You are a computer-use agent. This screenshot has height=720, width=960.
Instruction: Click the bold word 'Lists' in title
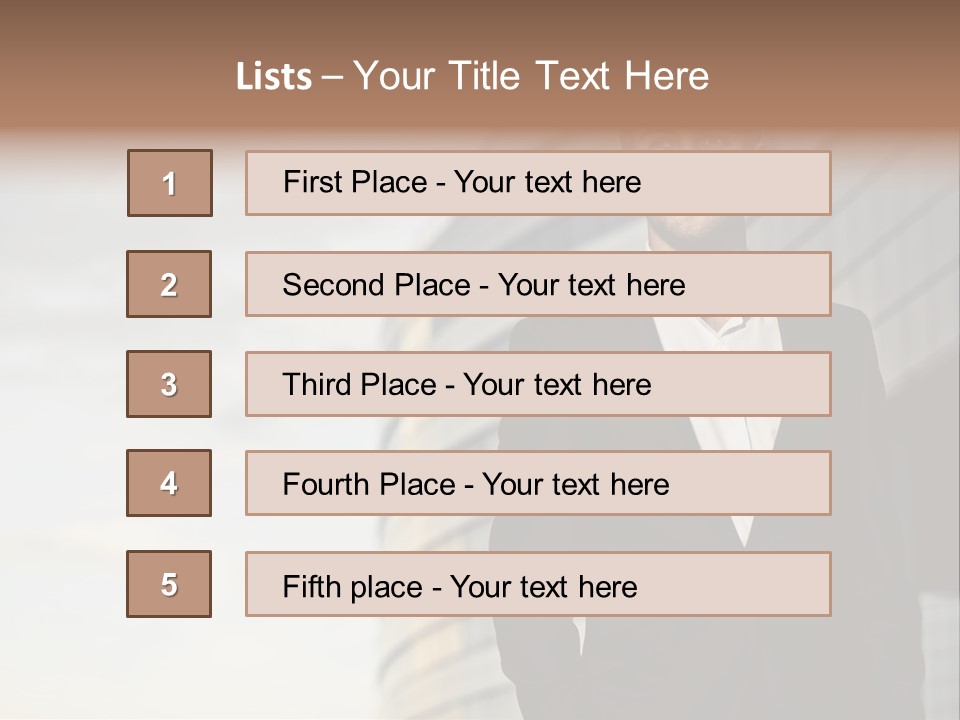click(274, 77)
